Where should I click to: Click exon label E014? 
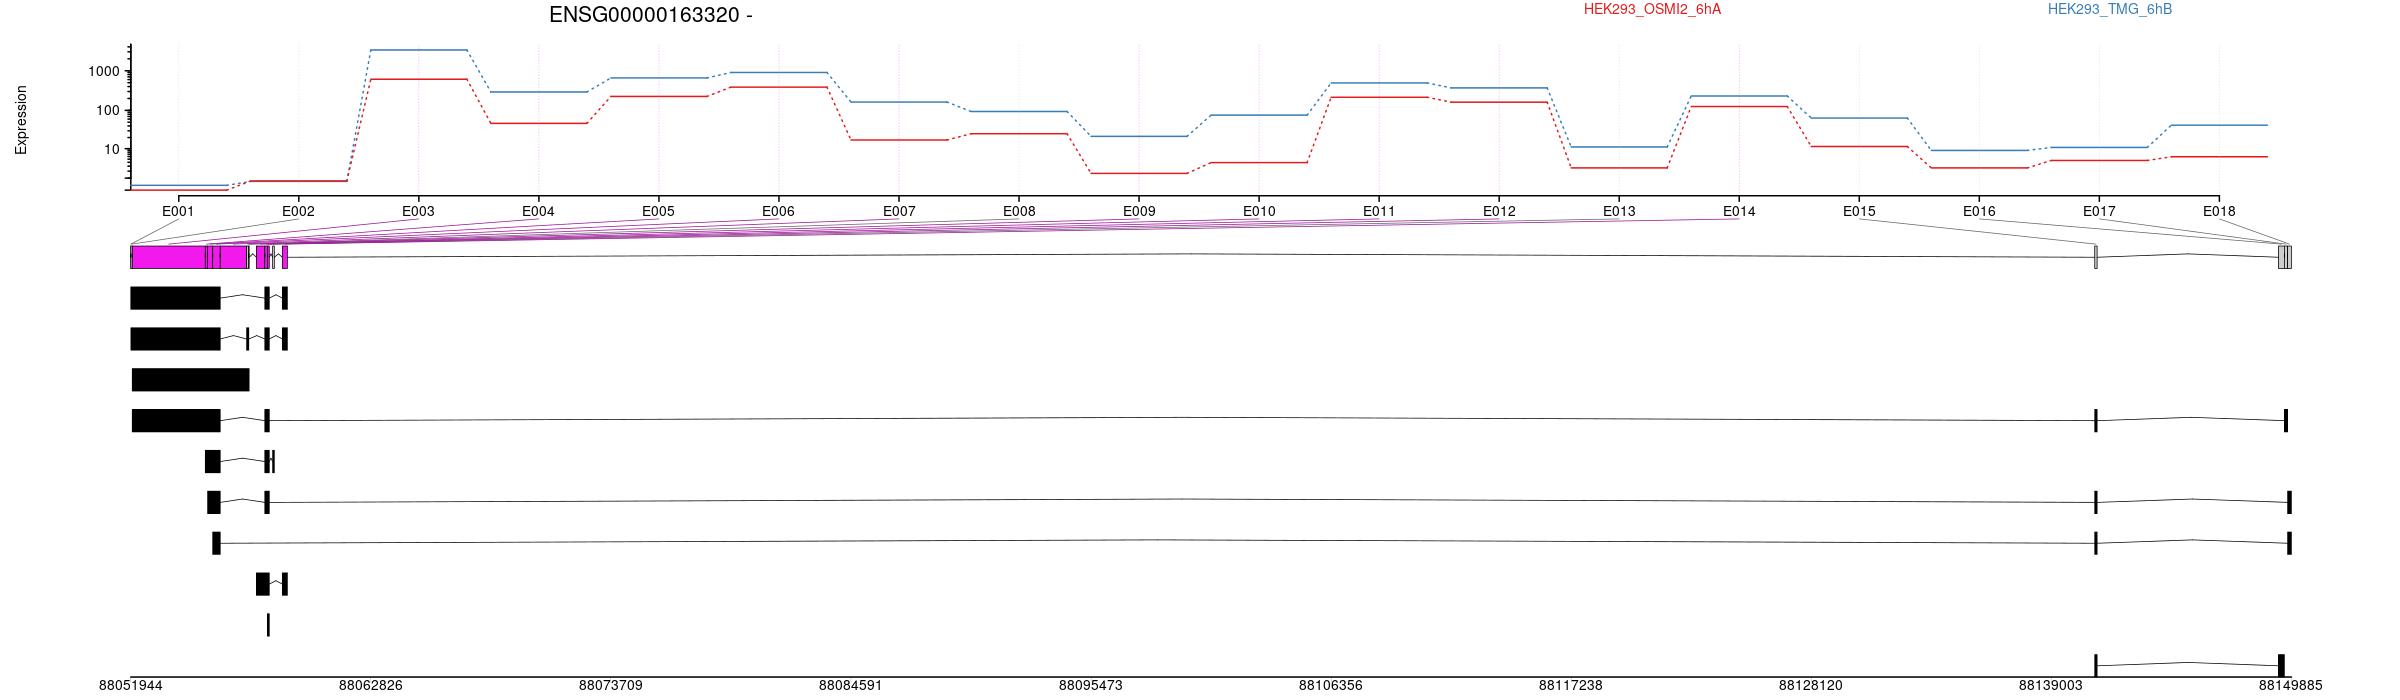tap(1739, 211)
